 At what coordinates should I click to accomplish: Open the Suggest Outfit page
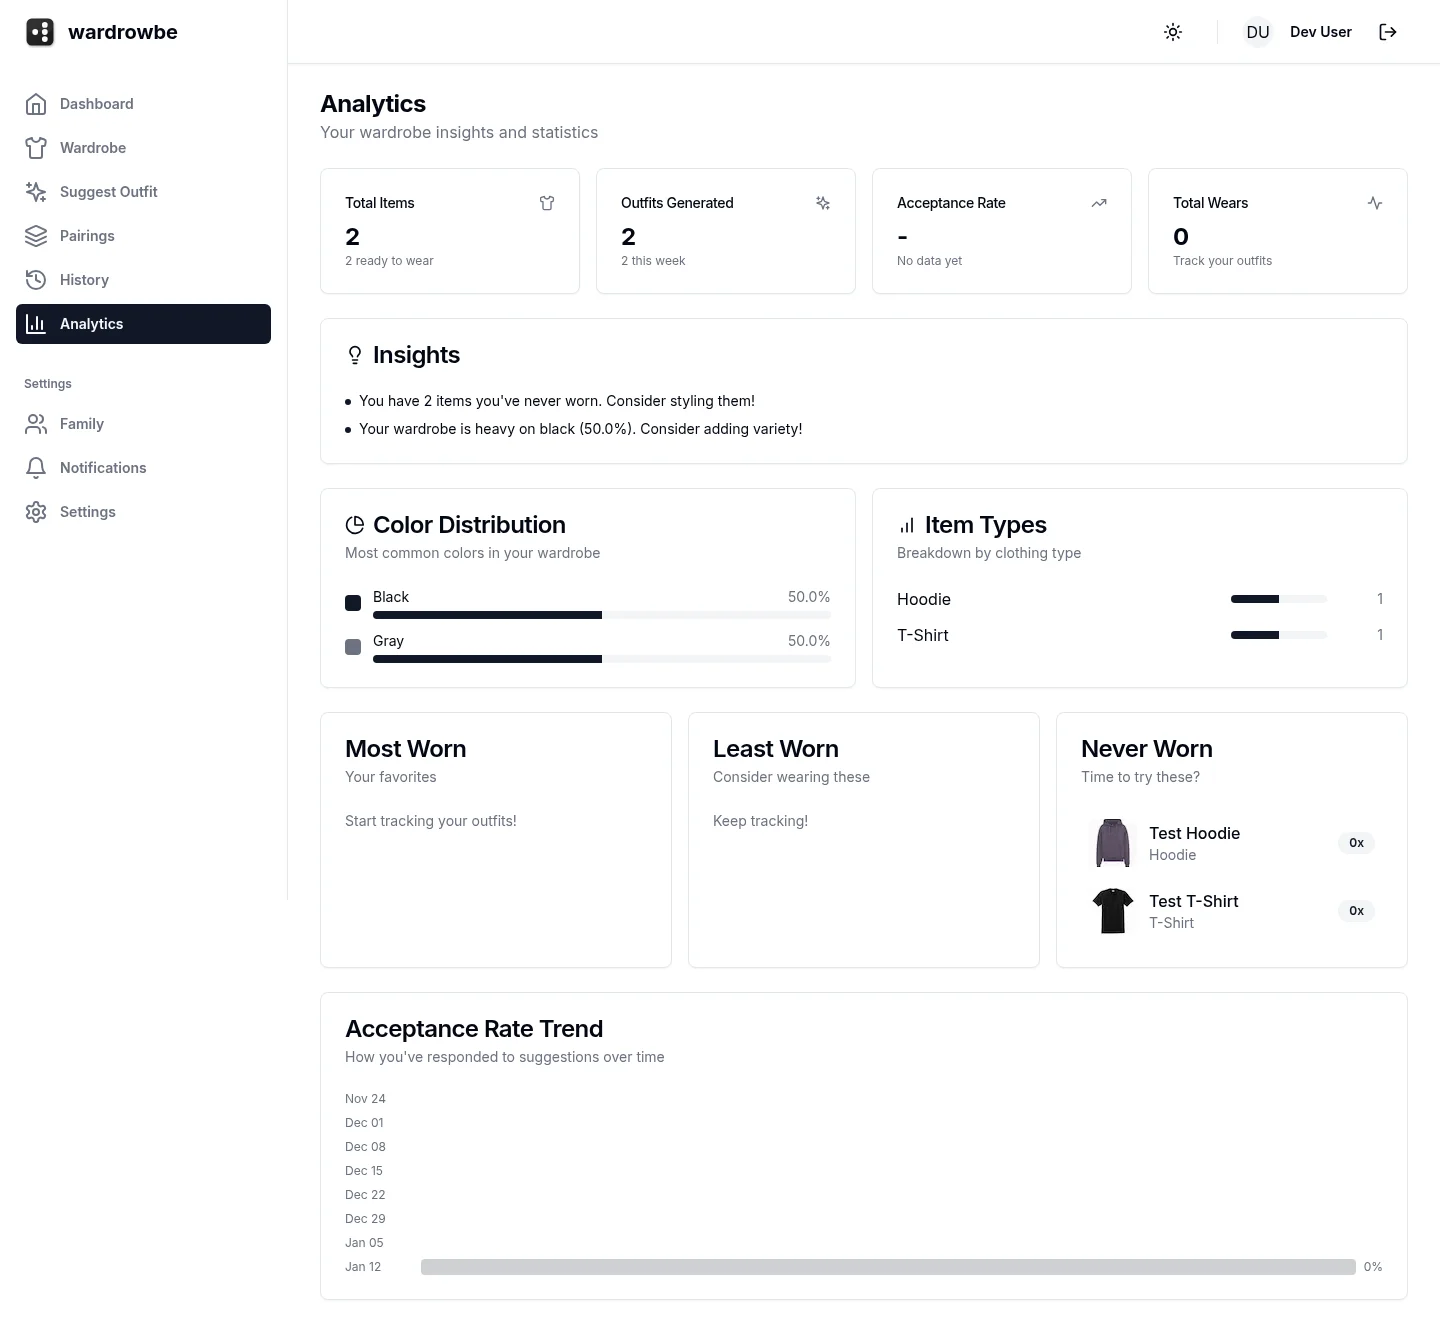(108, 192)
